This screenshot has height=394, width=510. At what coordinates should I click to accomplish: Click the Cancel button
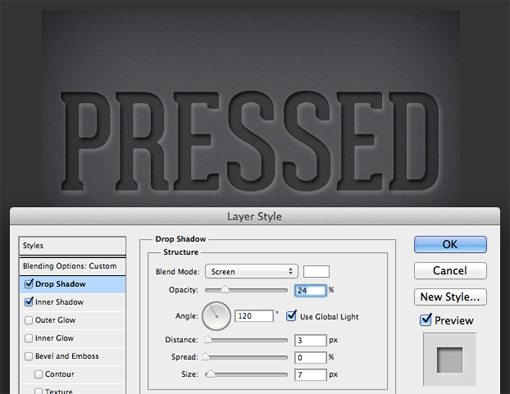[450, 270]
